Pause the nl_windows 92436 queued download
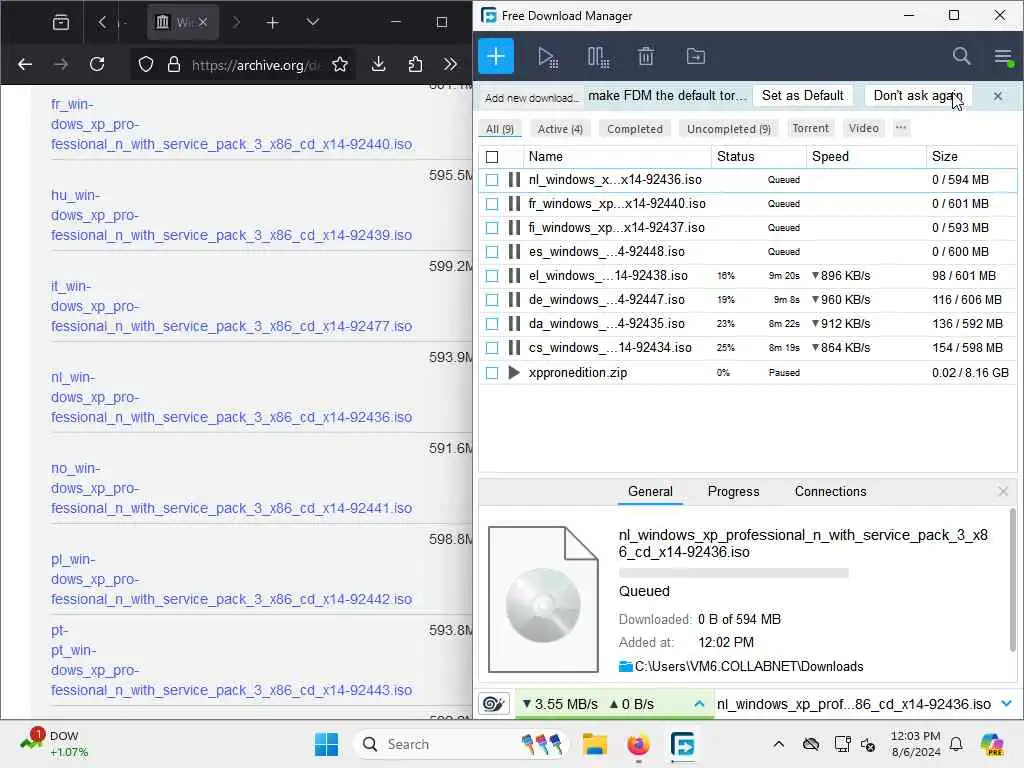1024x768 pixels. click(x=514, y=180)
